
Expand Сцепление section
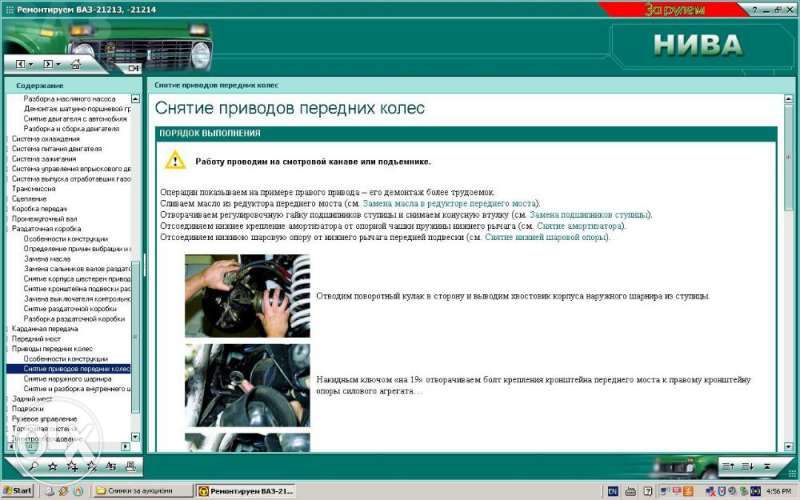pos(29,198)
